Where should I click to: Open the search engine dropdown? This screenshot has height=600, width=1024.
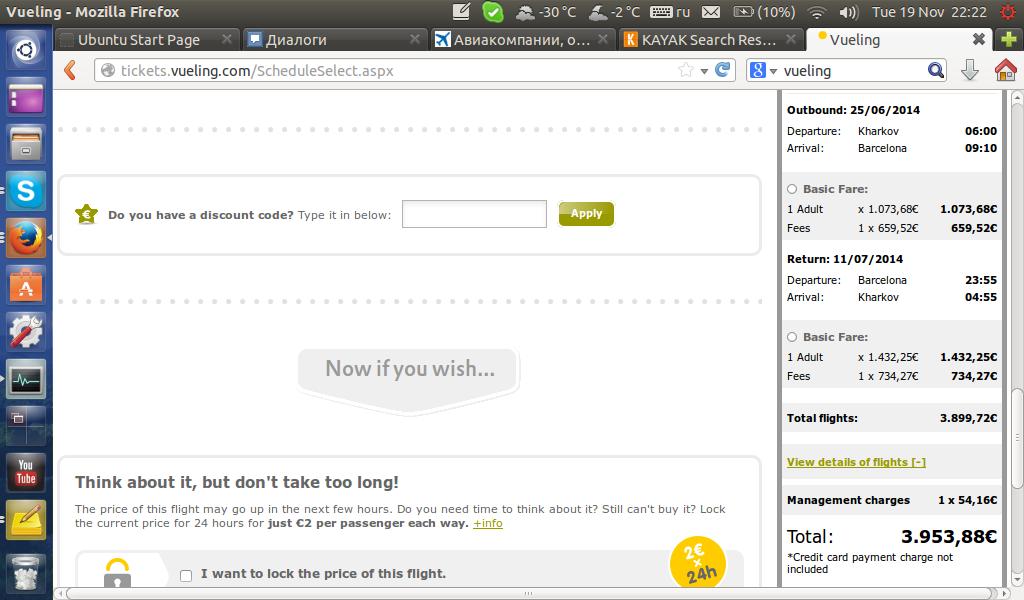pyautogui.click(x=762, y=70)
